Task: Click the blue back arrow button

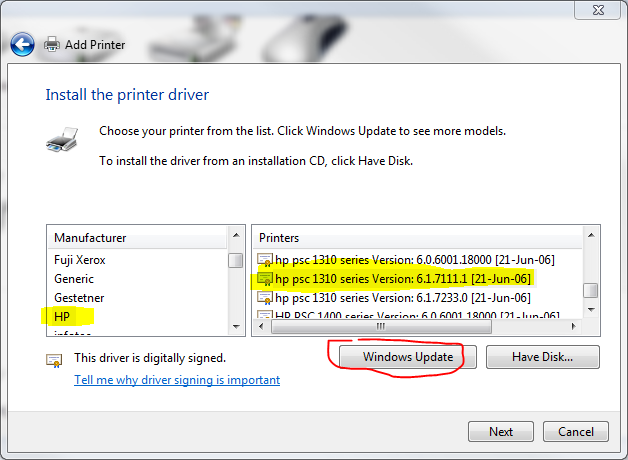Action: [x=22, y=44]
